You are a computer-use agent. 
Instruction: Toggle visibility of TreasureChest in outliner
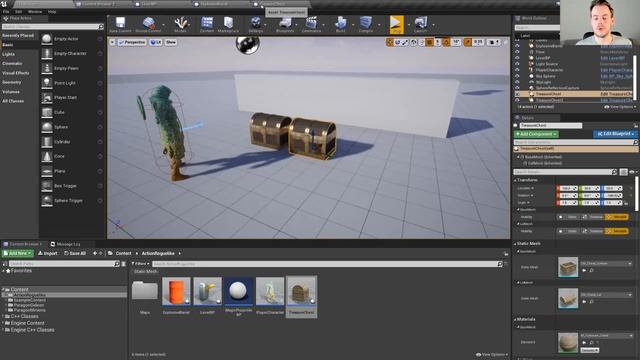tap(518, 94)
